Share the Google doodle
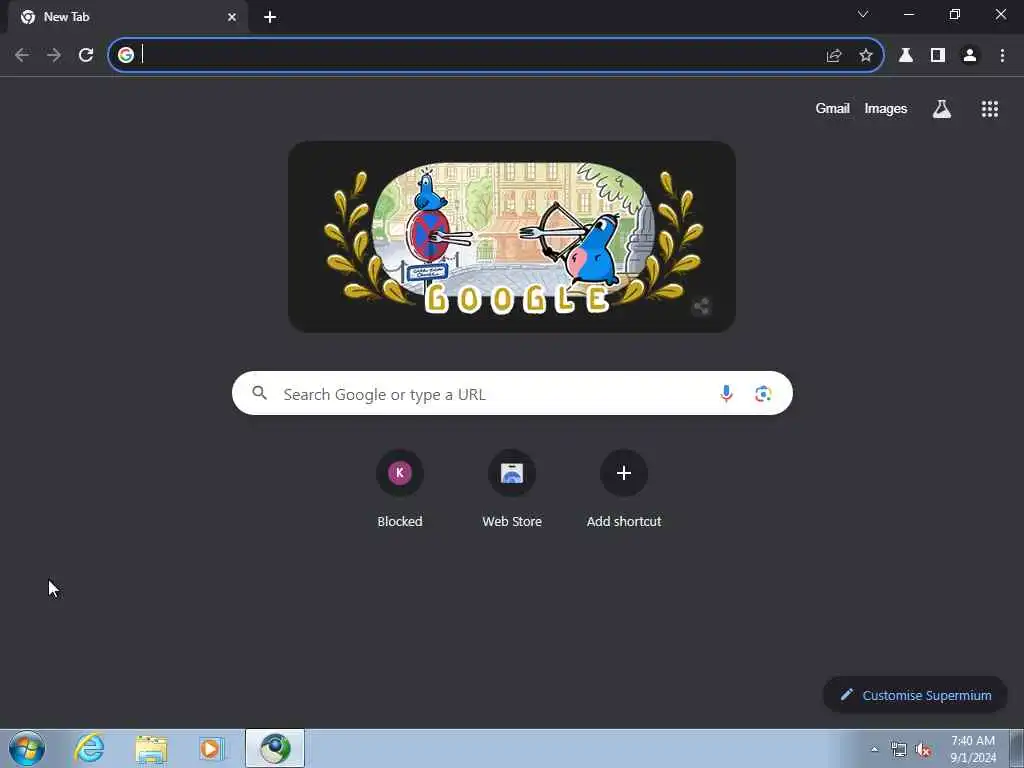 (x=701, y=306)
